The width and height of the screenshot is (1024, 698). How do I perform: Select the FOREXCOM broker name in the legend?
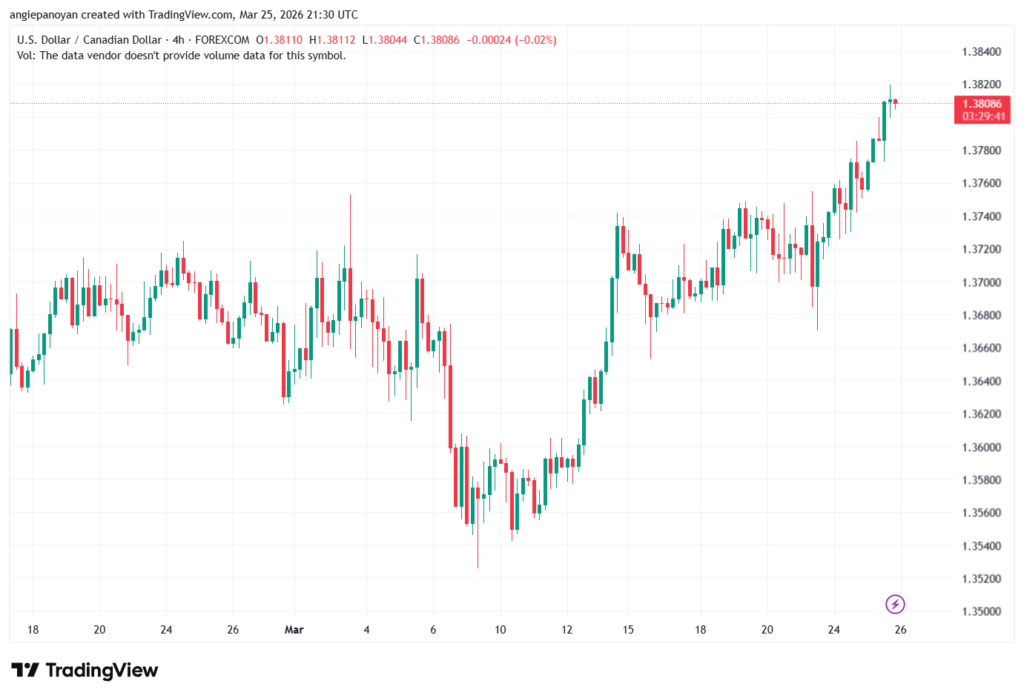coord(222,41)
